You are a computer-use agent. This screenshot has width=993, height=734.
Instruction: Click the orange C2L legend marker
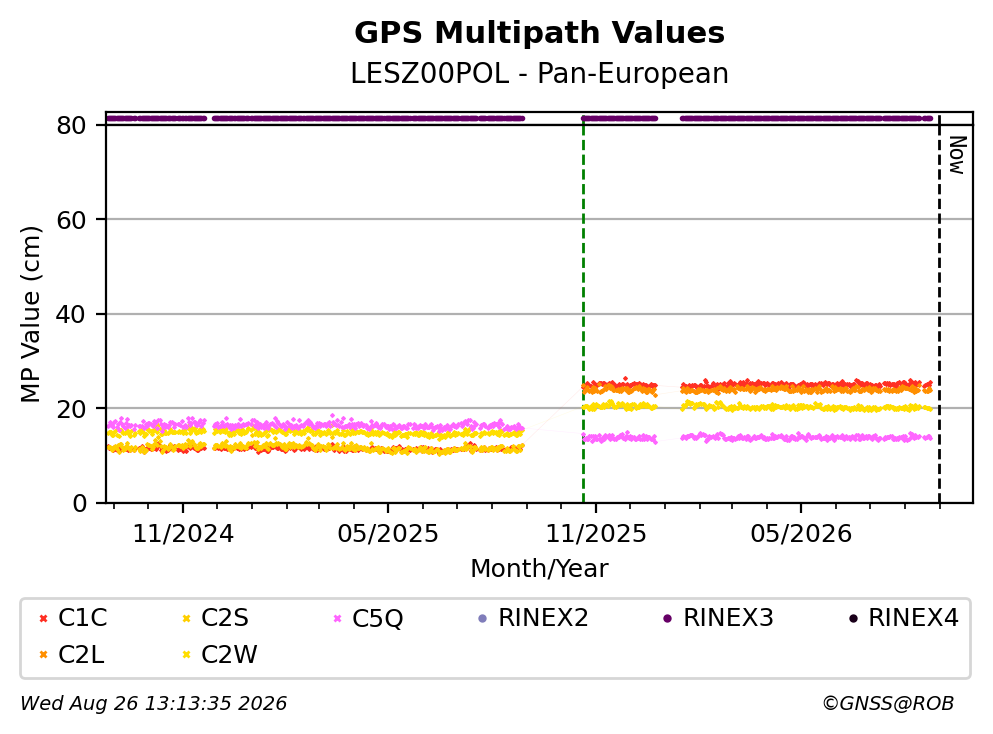43,655
